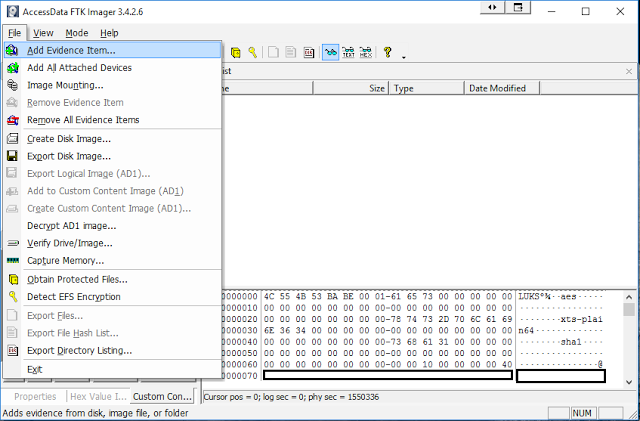This screenshot has width=640, height=421.
Task: Close the File menu via File
Action: [14, 33]
